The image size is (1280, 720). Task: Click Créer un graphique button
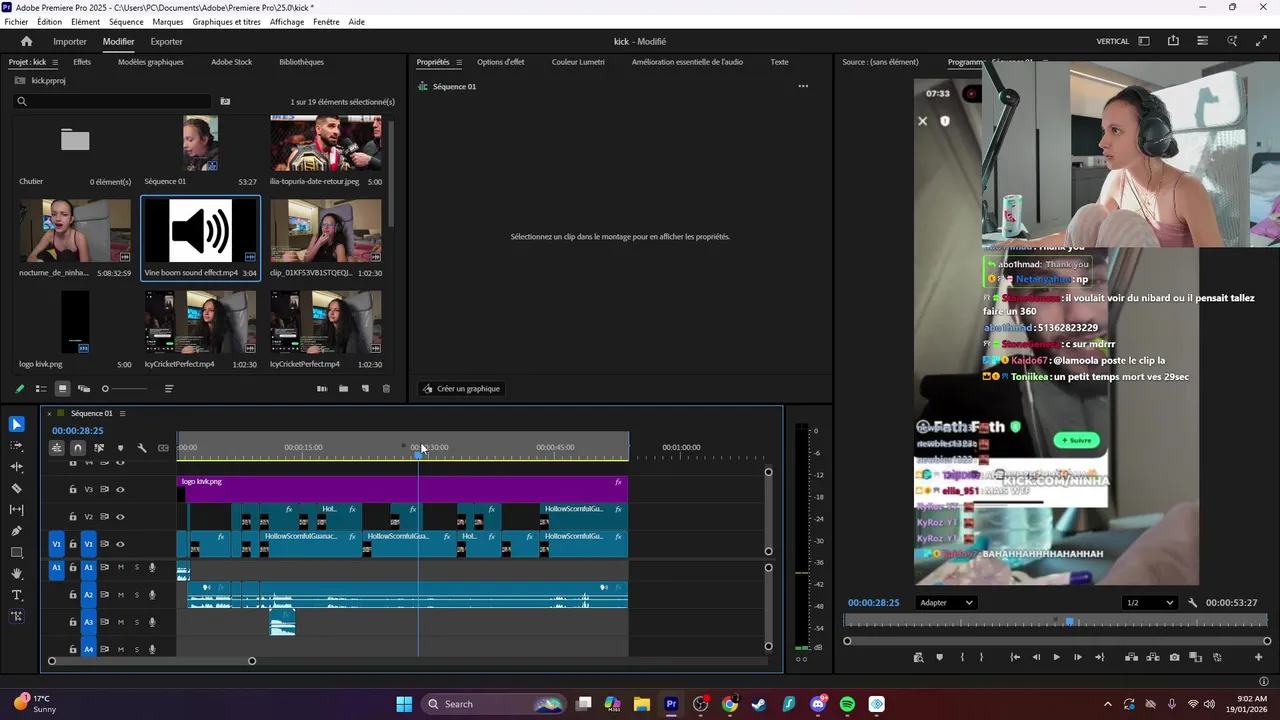coord(461,389)
